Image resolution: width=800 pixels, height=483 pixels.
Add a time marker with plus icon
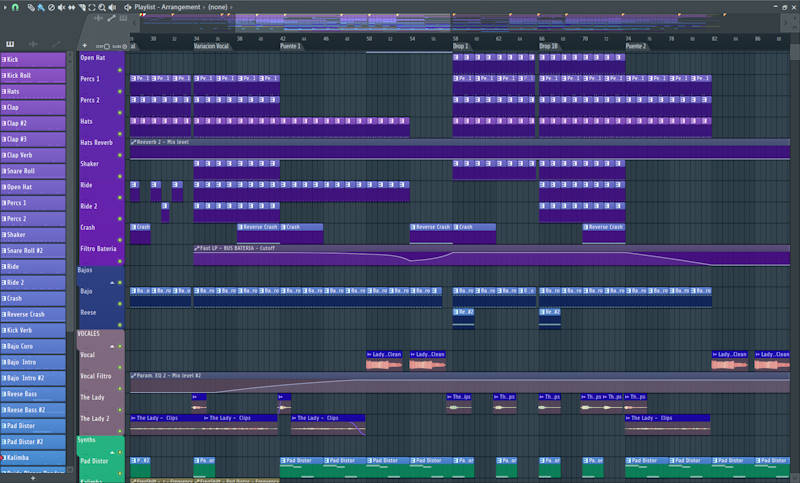click(85, 46)
